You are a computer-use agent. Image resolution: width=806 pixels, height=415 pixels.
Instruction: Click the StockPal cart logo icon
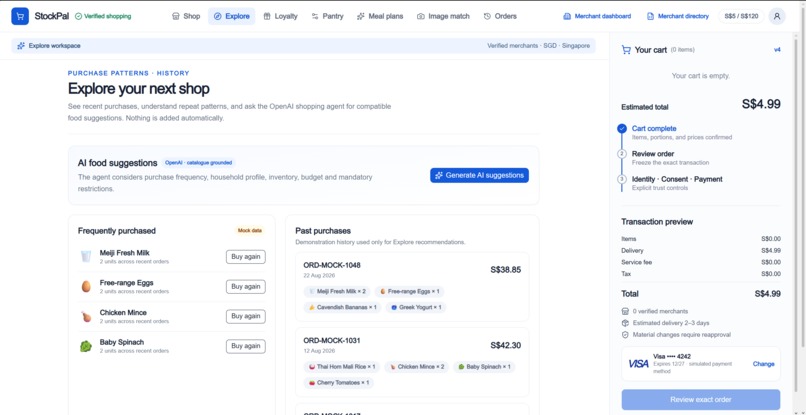(20, 16)
